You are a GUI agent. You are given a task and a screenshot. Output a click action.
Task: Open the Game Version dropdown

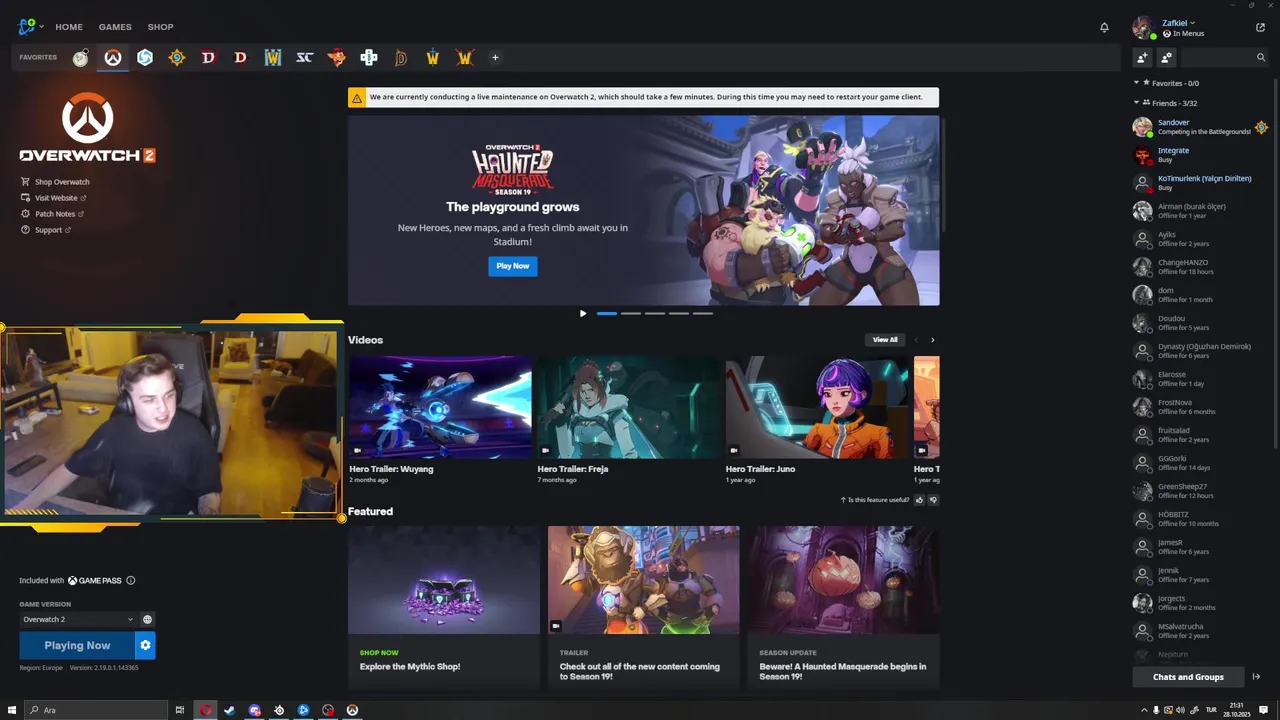coord(78,619)
